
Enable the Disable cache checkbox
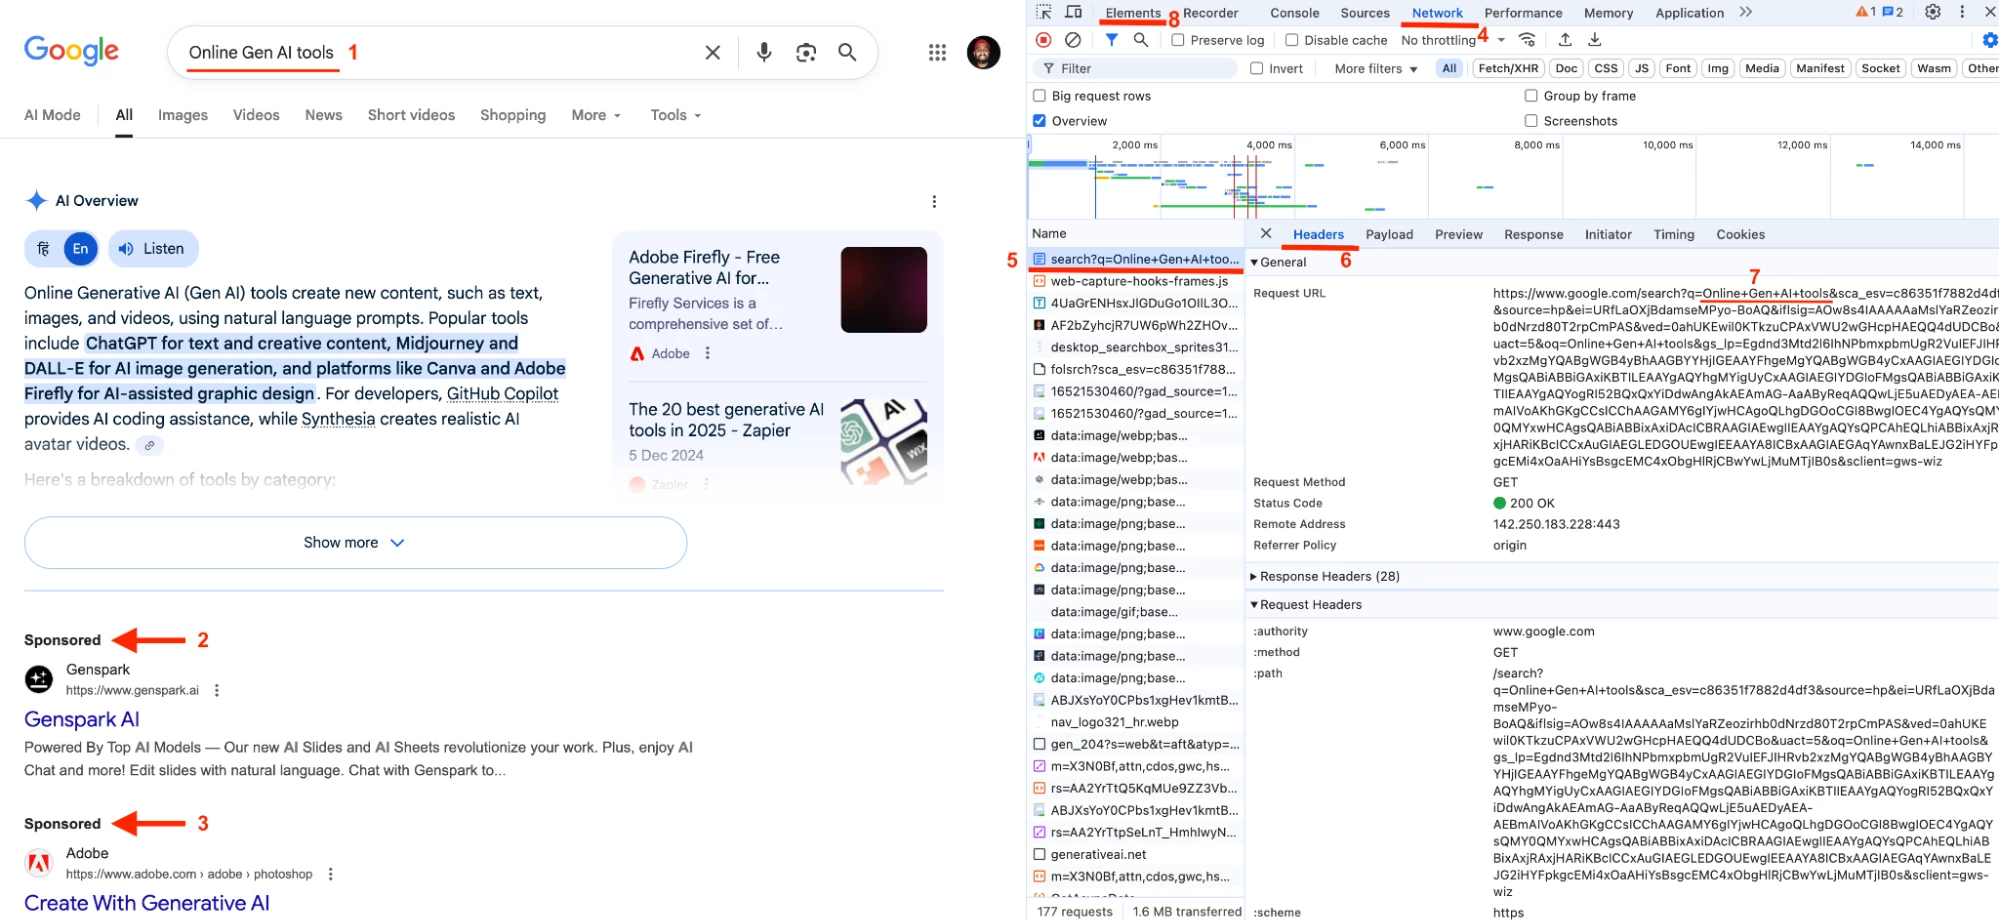[x=1292, y=40]
